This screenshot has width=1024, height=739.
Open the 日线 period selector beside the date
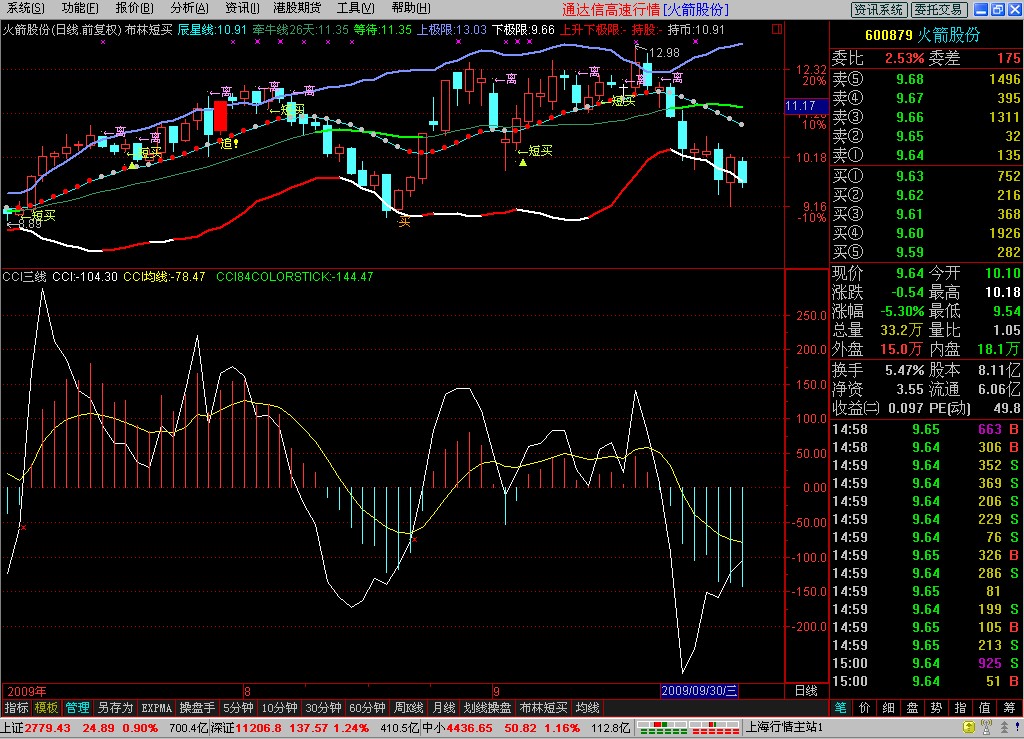(x=806, y=690)
